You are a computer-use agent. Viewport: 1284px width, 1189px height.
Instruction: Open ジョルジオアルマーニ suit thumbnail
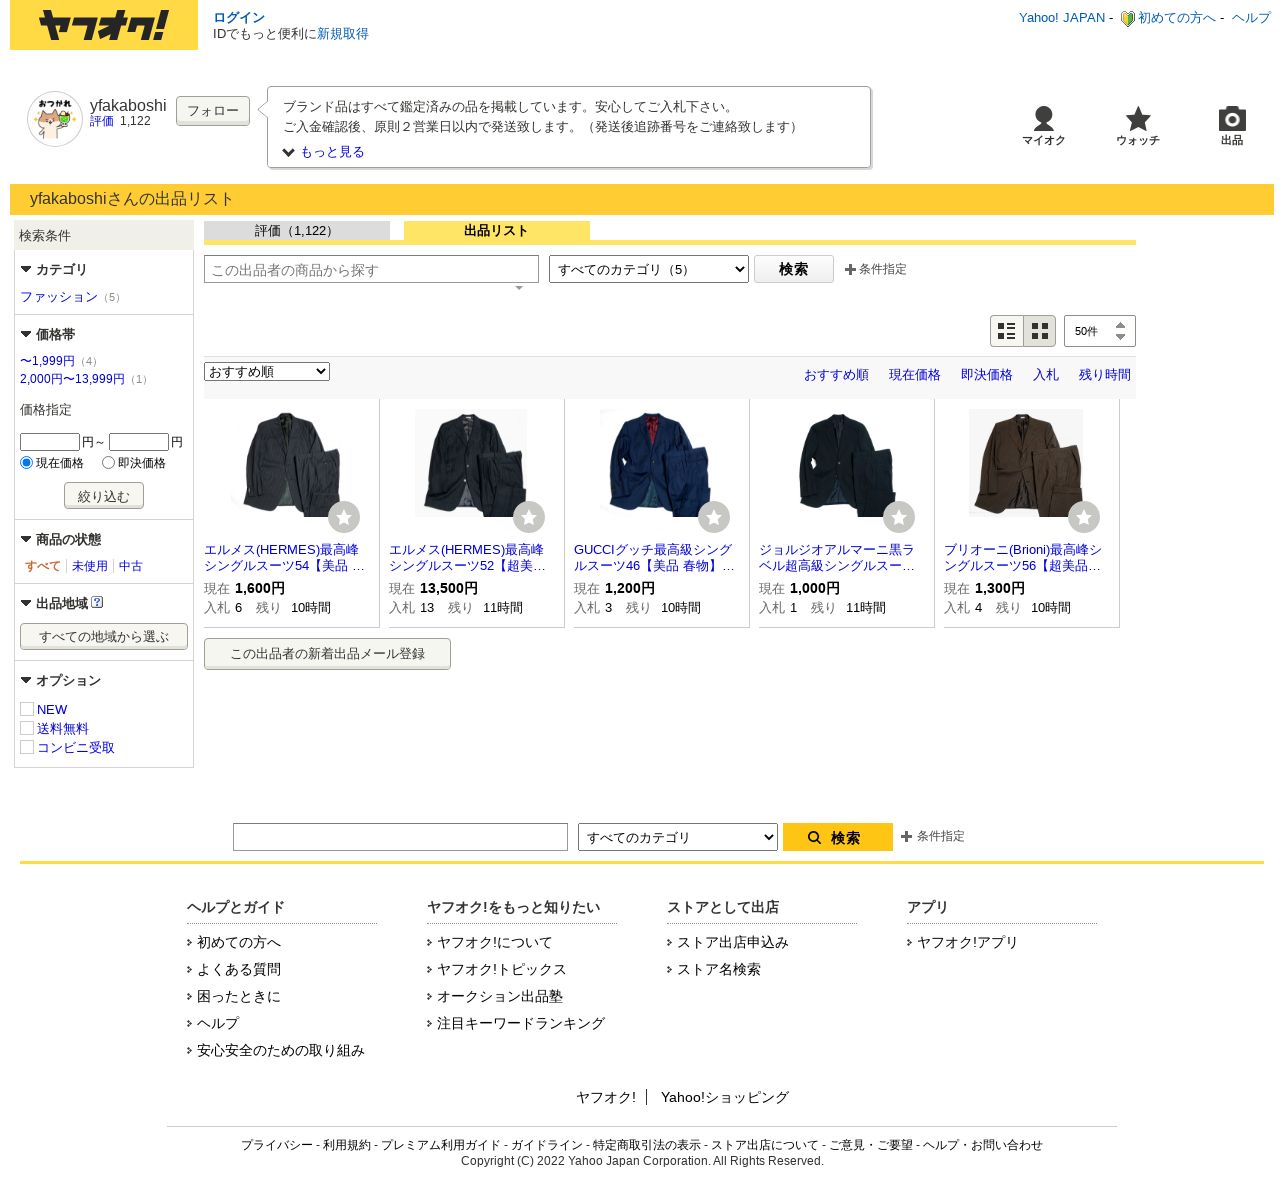point(841,463)
